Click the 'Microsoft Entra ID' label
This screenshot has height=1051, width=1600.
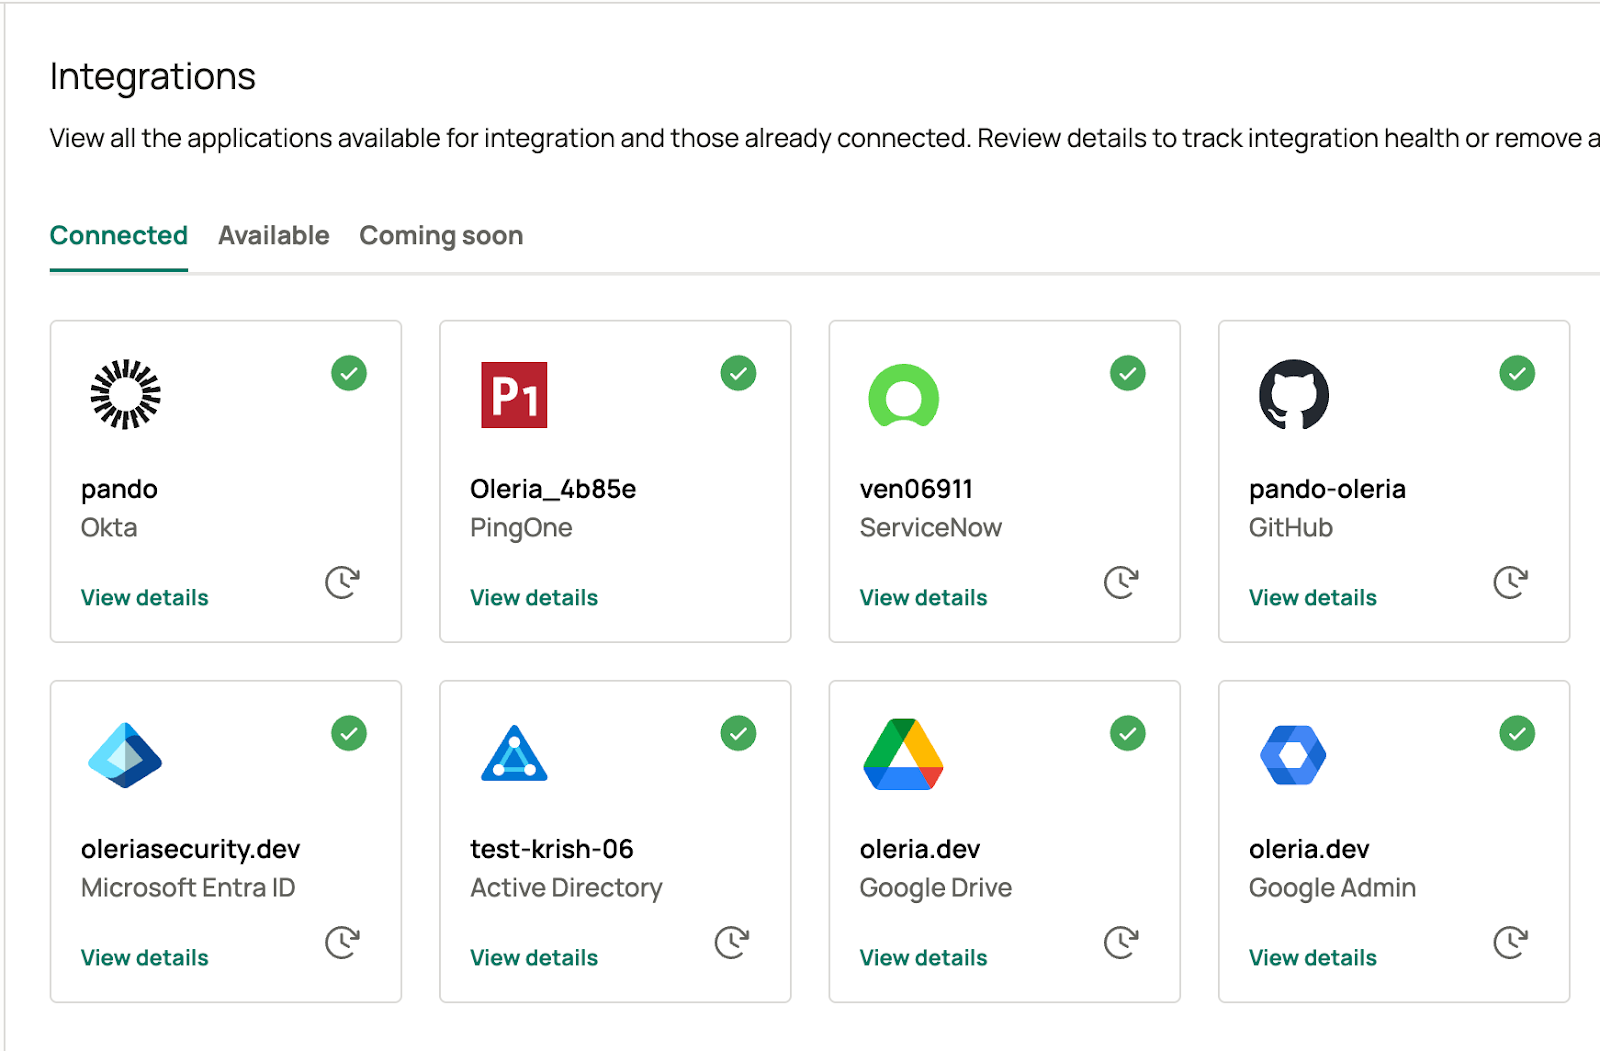tap(188, 888)
